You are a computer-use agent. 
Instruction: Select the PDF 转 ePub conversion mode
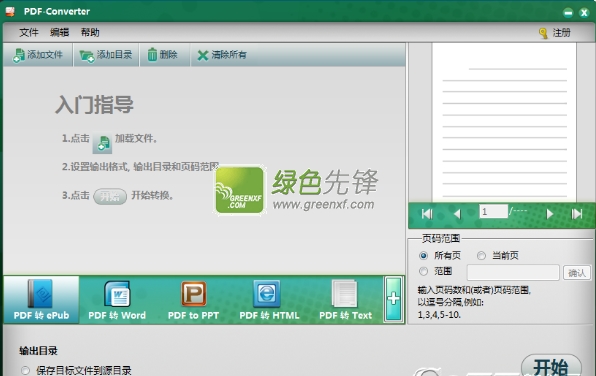[41, 300]
